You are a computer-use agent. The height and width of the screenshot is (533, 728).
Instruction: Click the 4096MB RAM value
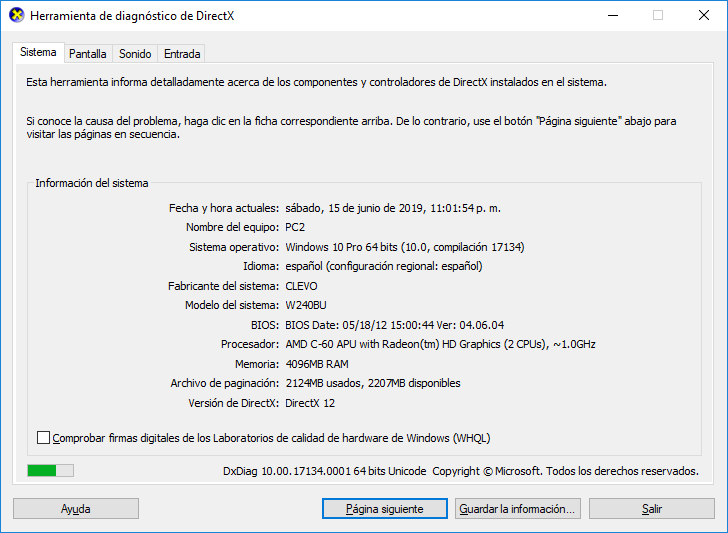317,364
